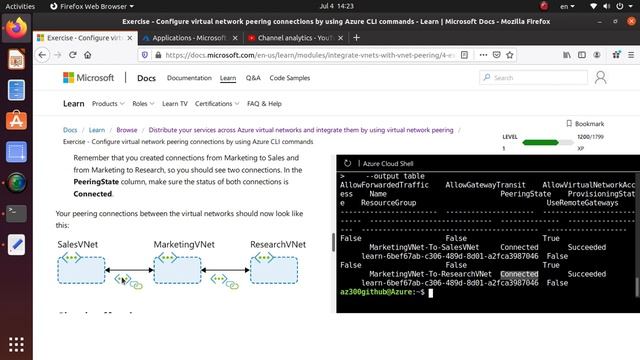Click the level XP progress bar
640x360 pixels.
point(547,142)
